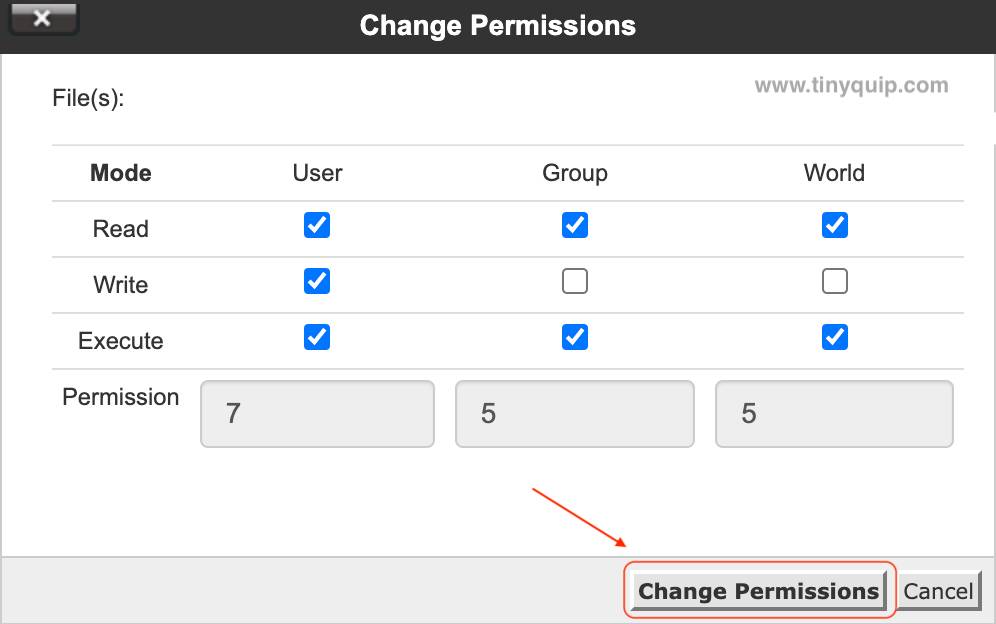Click the Write row label
Viewport: 996px width, 624px height.
click(x=120, y=285)
